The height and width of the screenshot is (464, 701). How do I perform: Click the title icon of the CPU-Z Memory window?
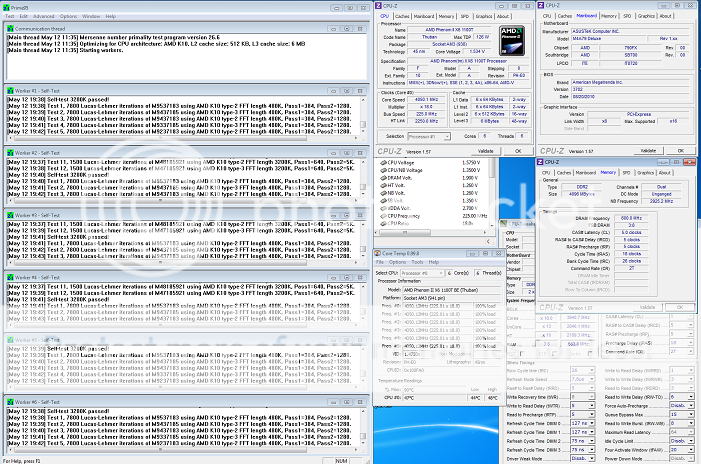pyautogui.click(x=540, y=162)
